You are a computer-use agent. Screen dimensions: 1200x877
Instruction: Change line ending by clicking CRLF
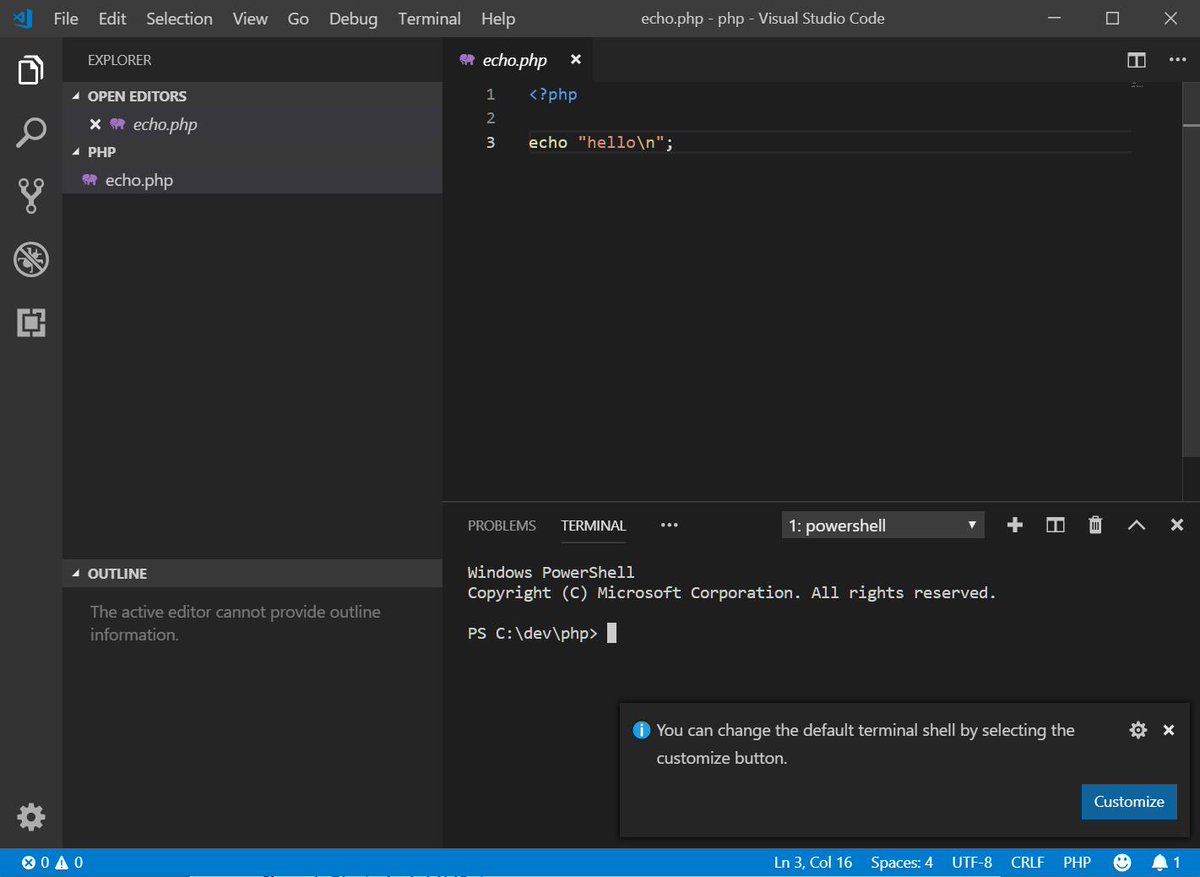tap(1027, 861)
